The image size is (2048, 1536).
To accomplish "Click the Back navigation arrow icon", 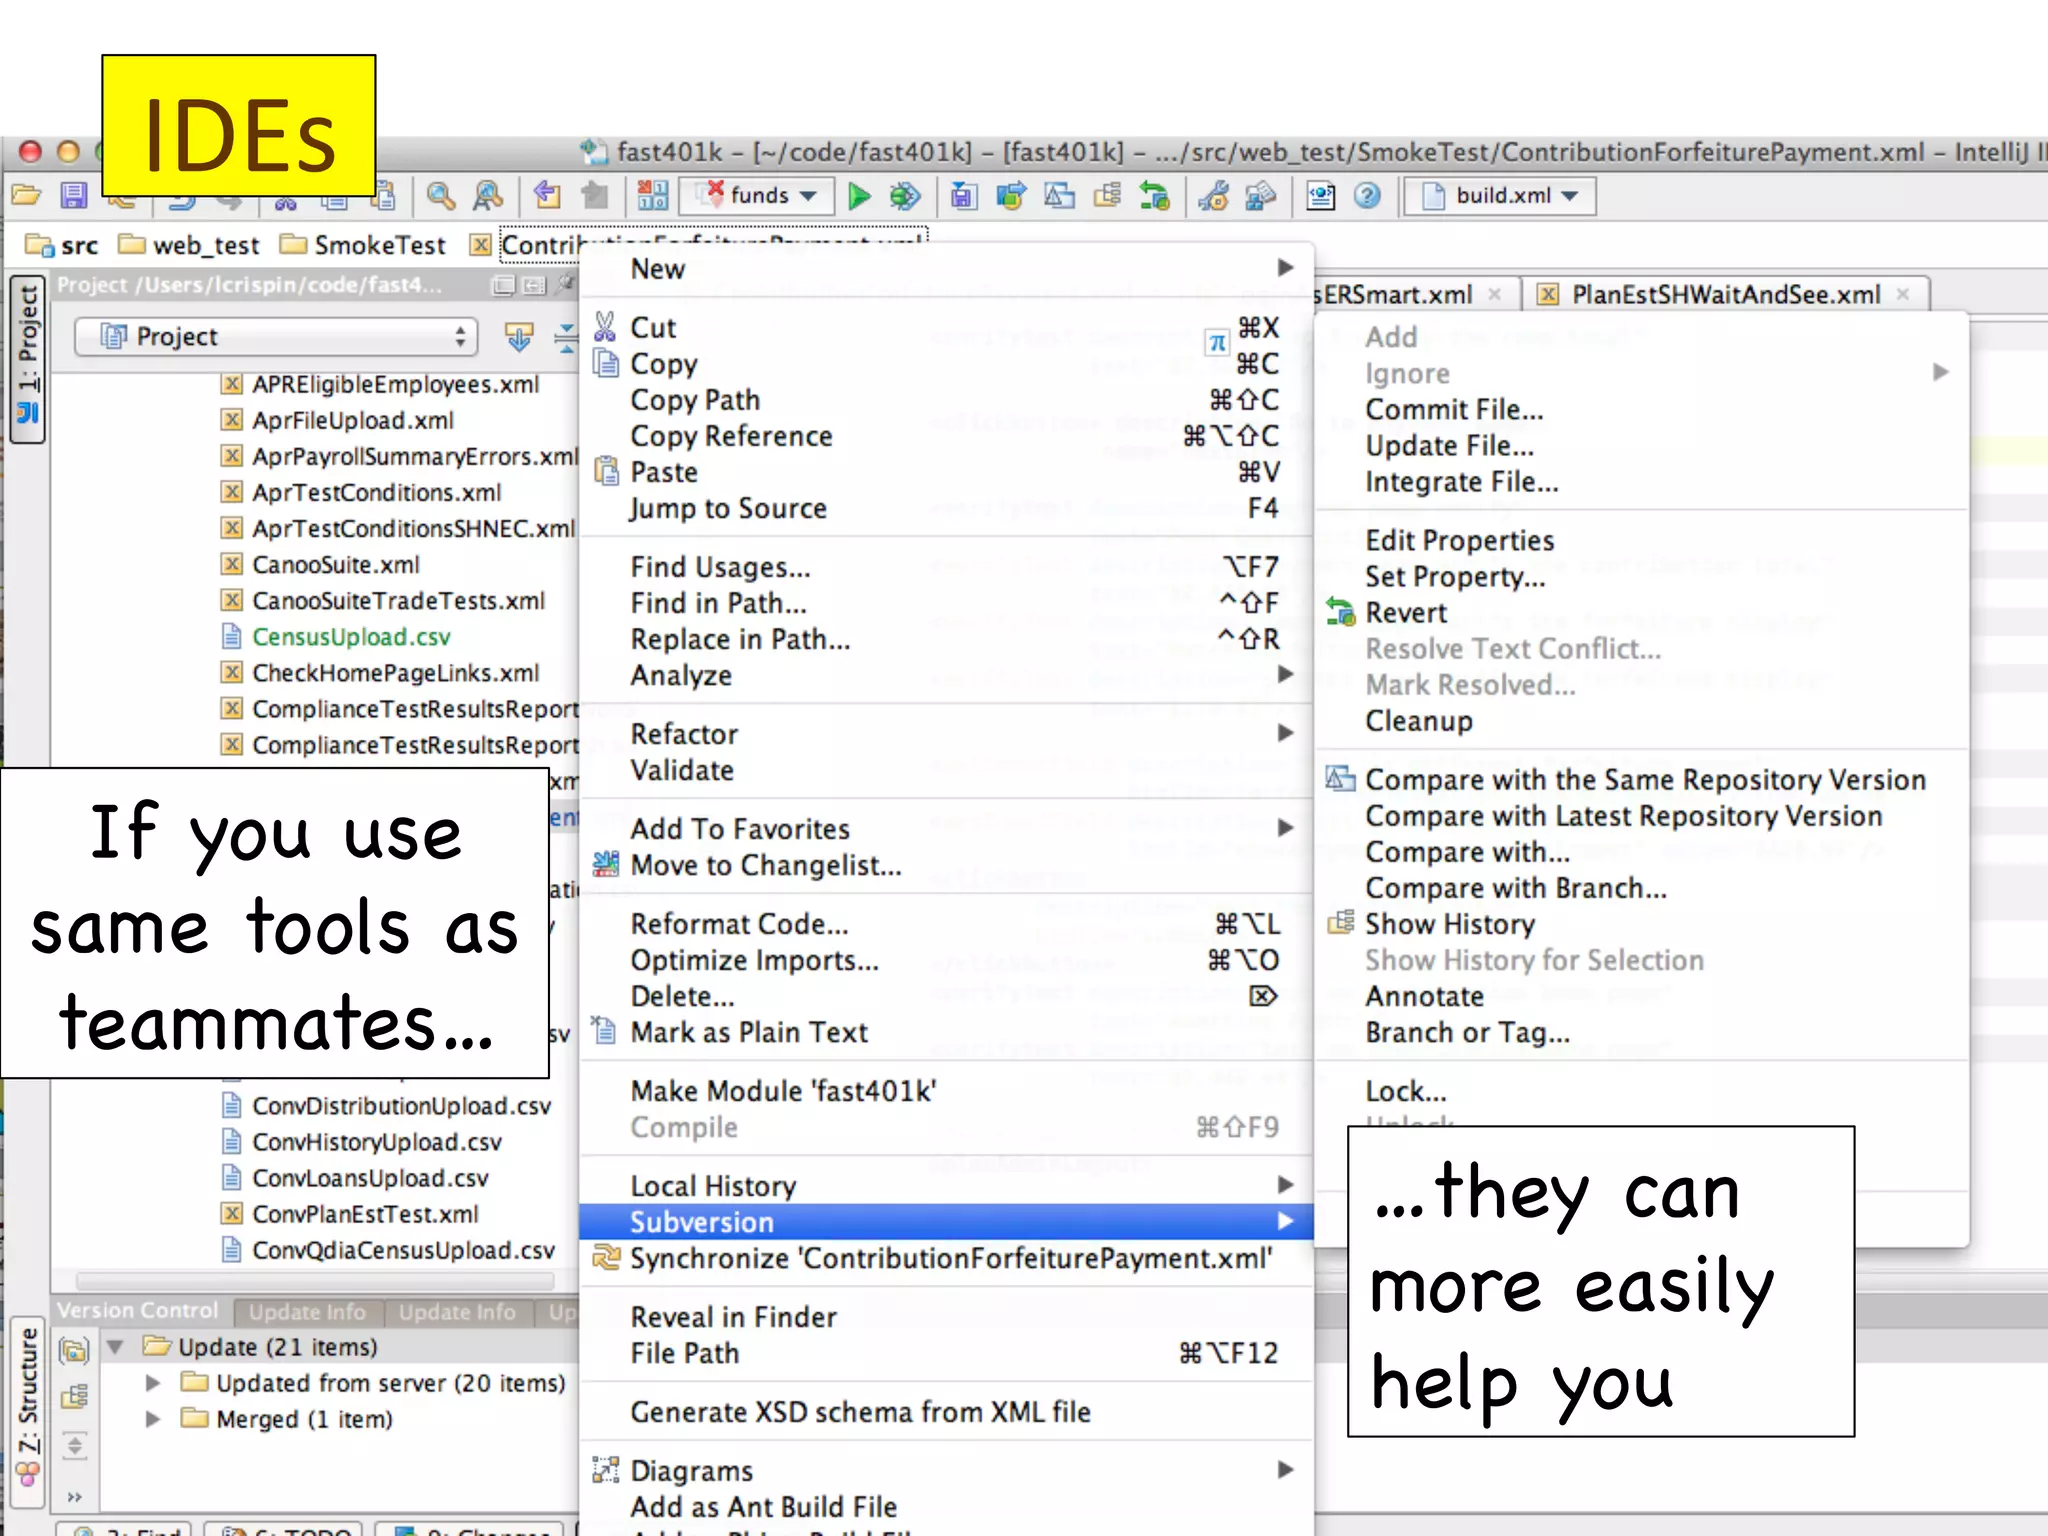I will 547,195.
